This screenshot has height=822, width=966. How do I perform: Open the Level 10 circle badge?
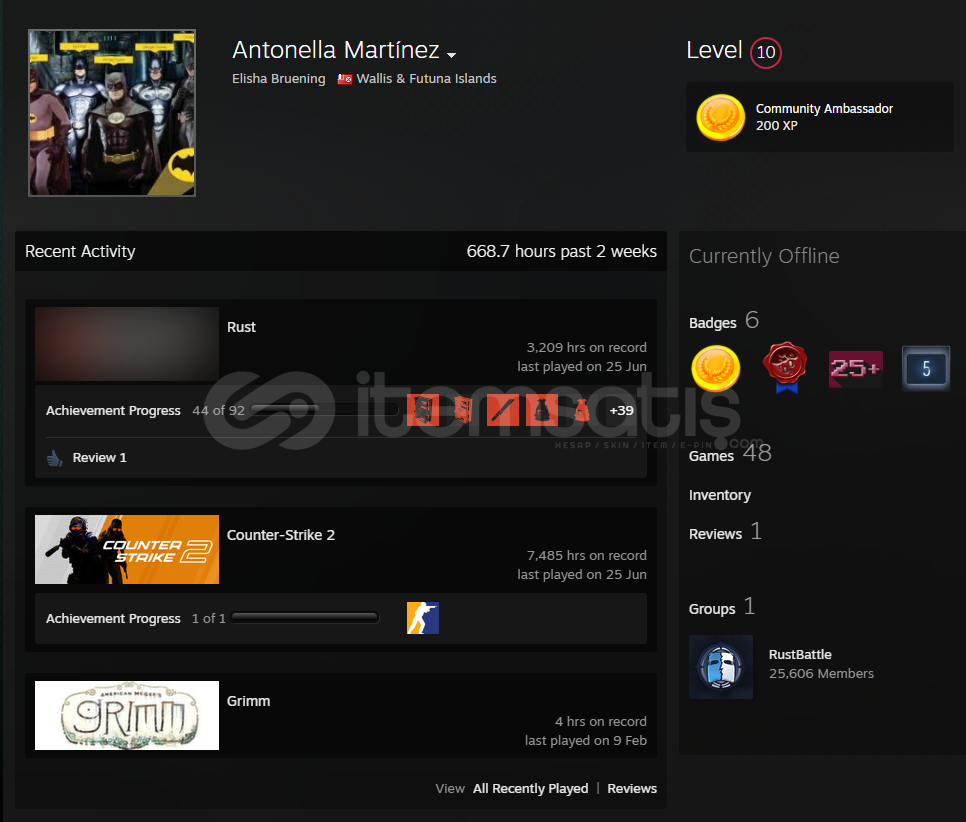[x=766, y=52]
